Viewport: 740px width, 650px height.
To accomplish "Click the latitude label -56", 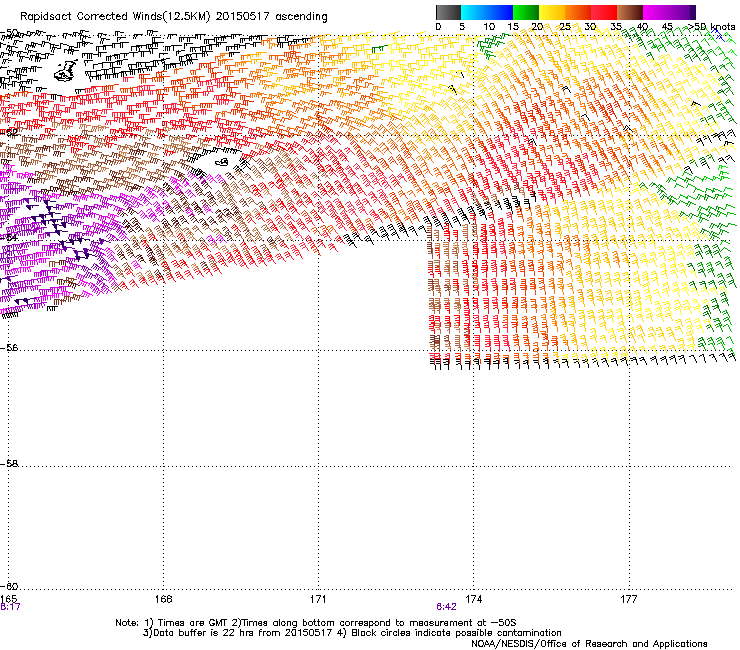I will 8,348.
